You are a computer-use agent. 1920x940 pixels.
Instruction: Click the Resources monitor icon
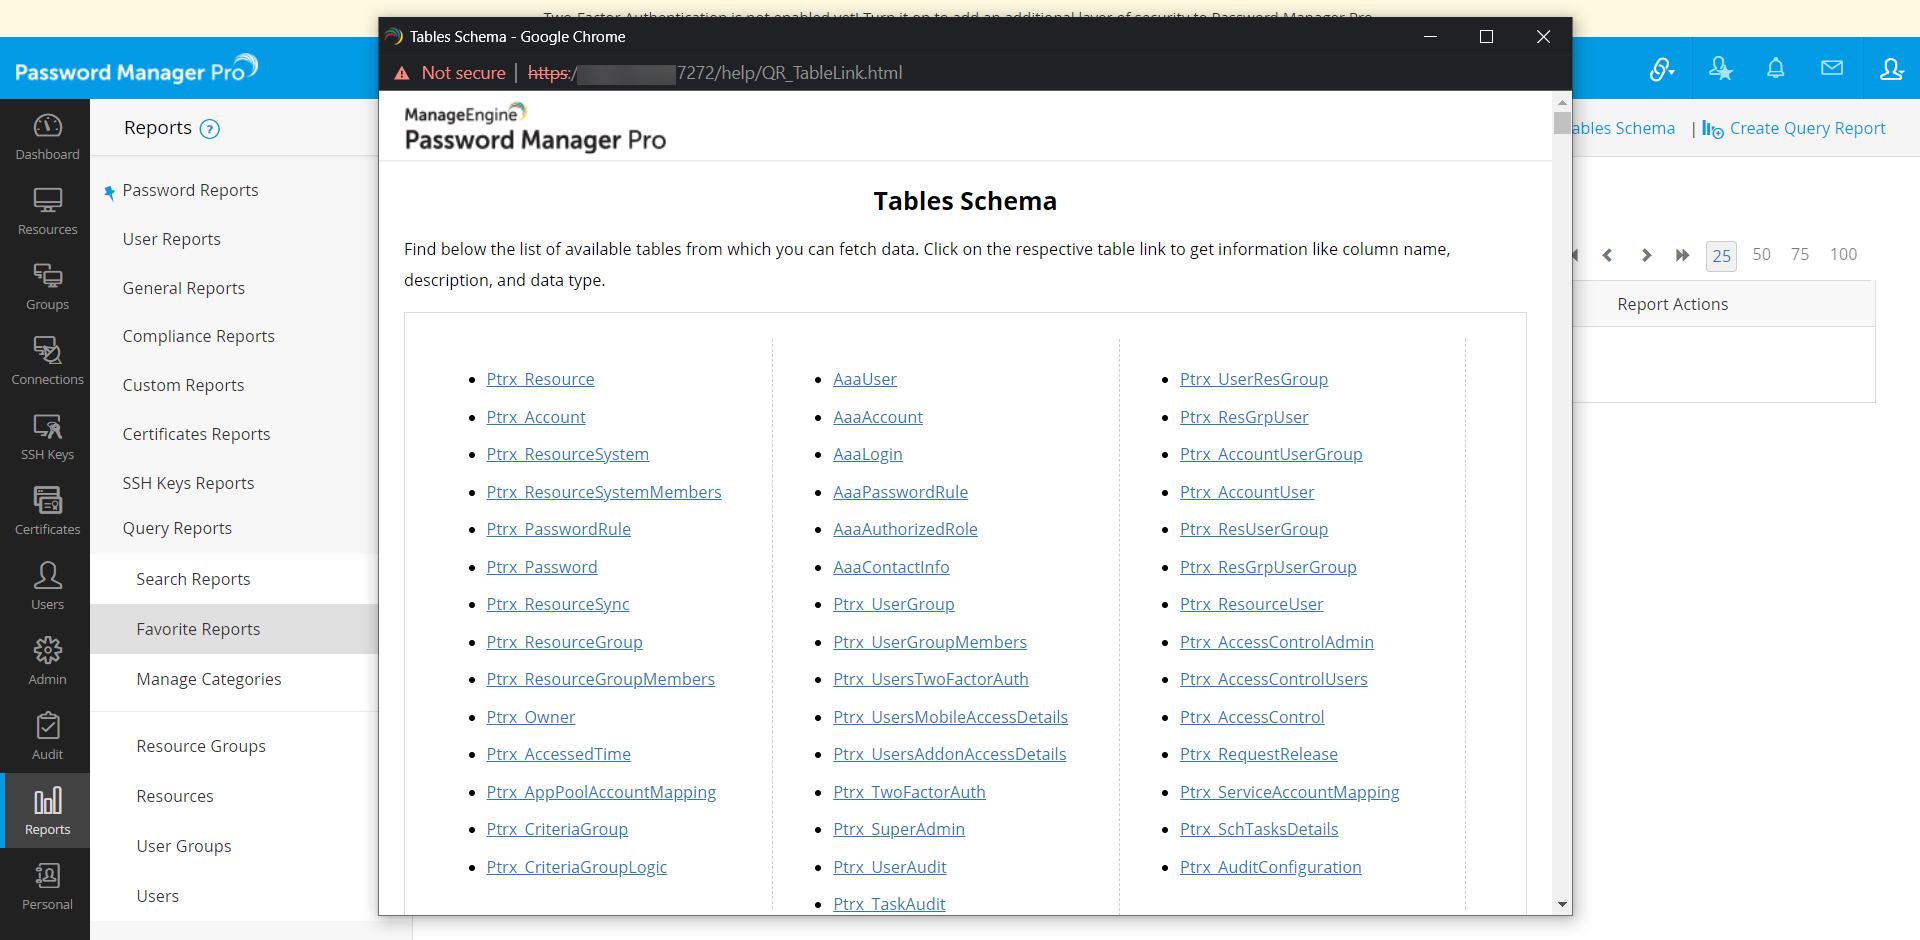tap(47, 202)
